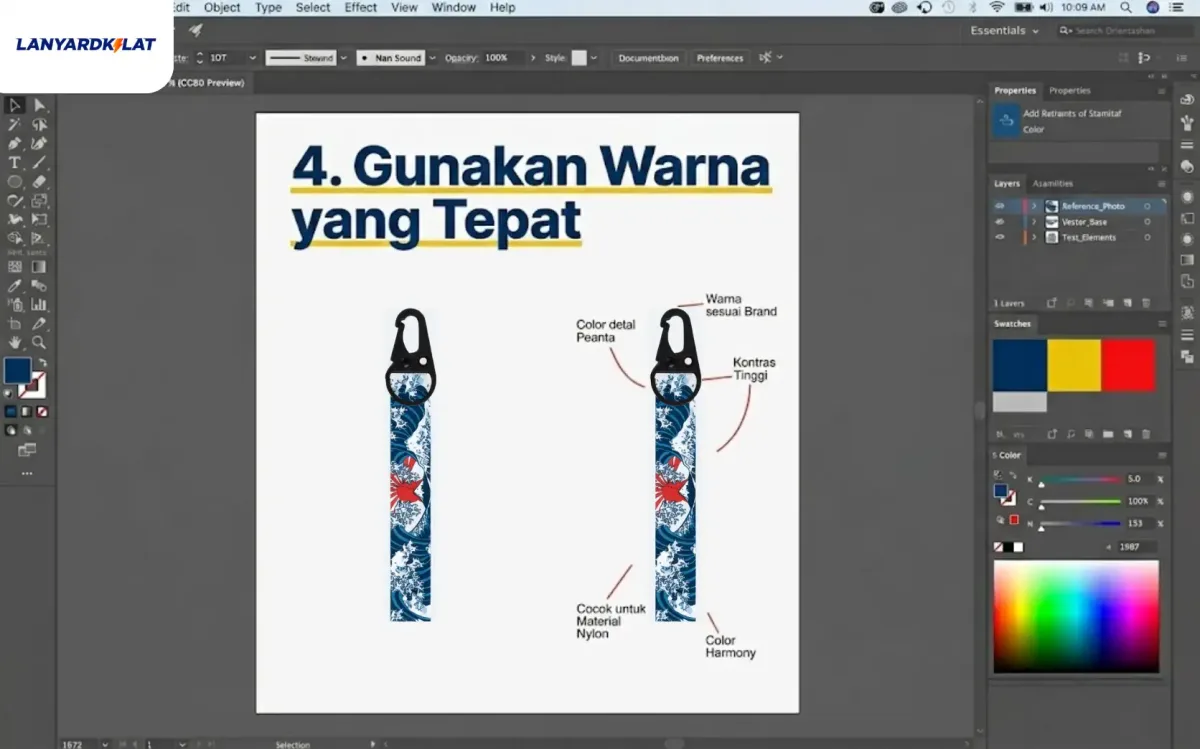This screenshot has width=1200, height=749.
Task: Open the Edit Toolbar three dots
Action: 27,474
